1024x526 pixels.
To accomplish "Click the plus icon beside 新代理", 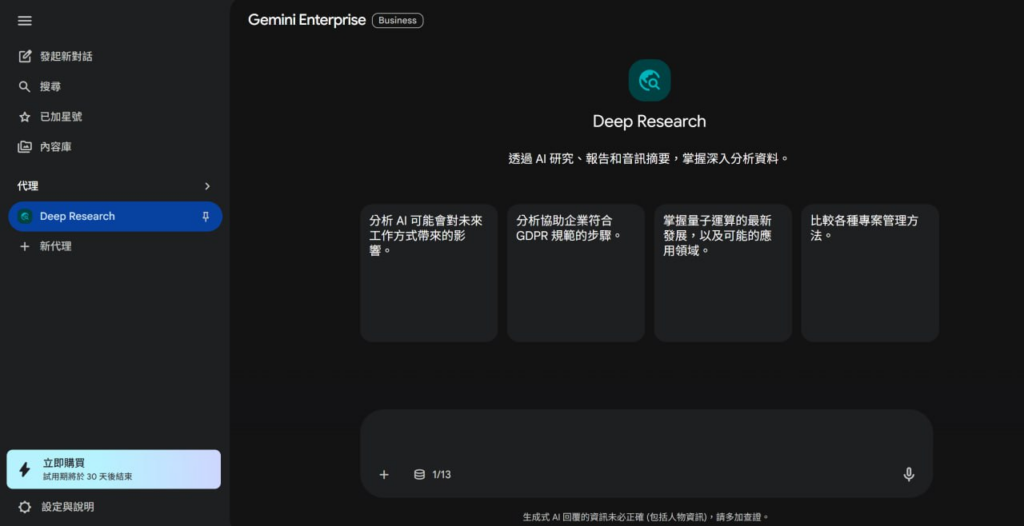I will [25, 246].
